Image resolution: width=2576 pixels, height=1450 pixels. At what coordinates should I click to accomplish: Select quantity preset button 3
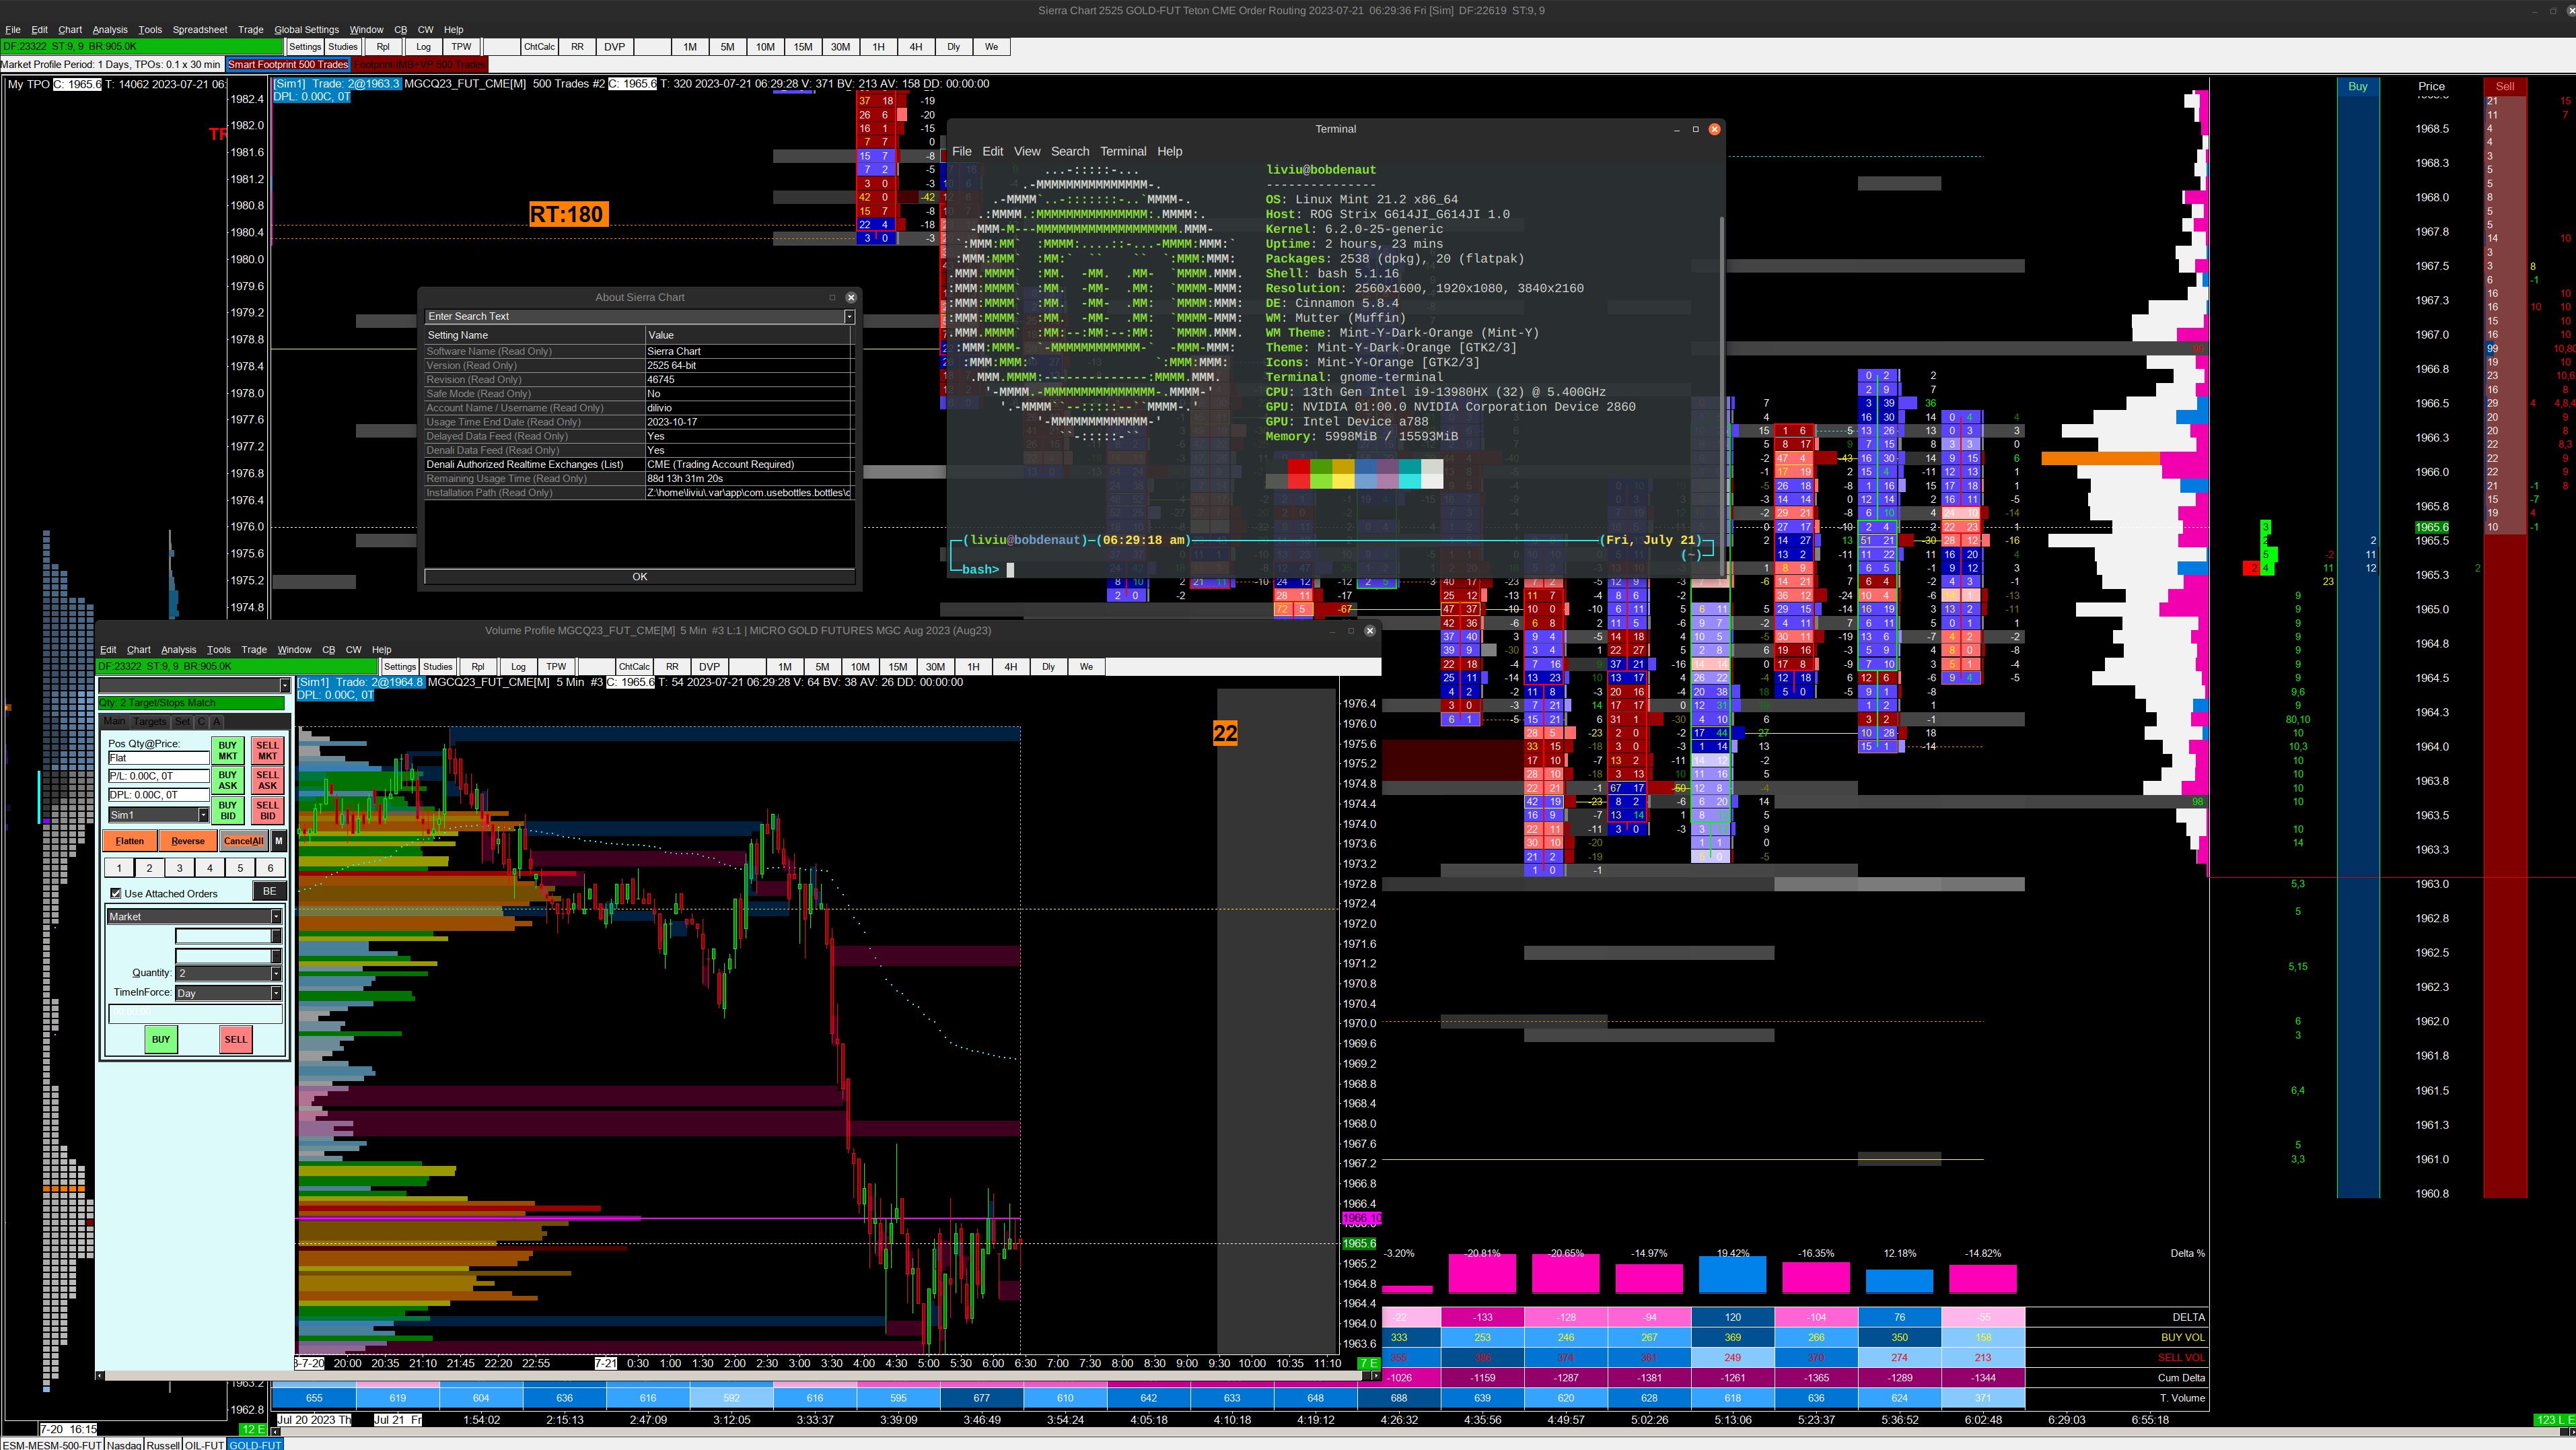click(x=179, y=868)
